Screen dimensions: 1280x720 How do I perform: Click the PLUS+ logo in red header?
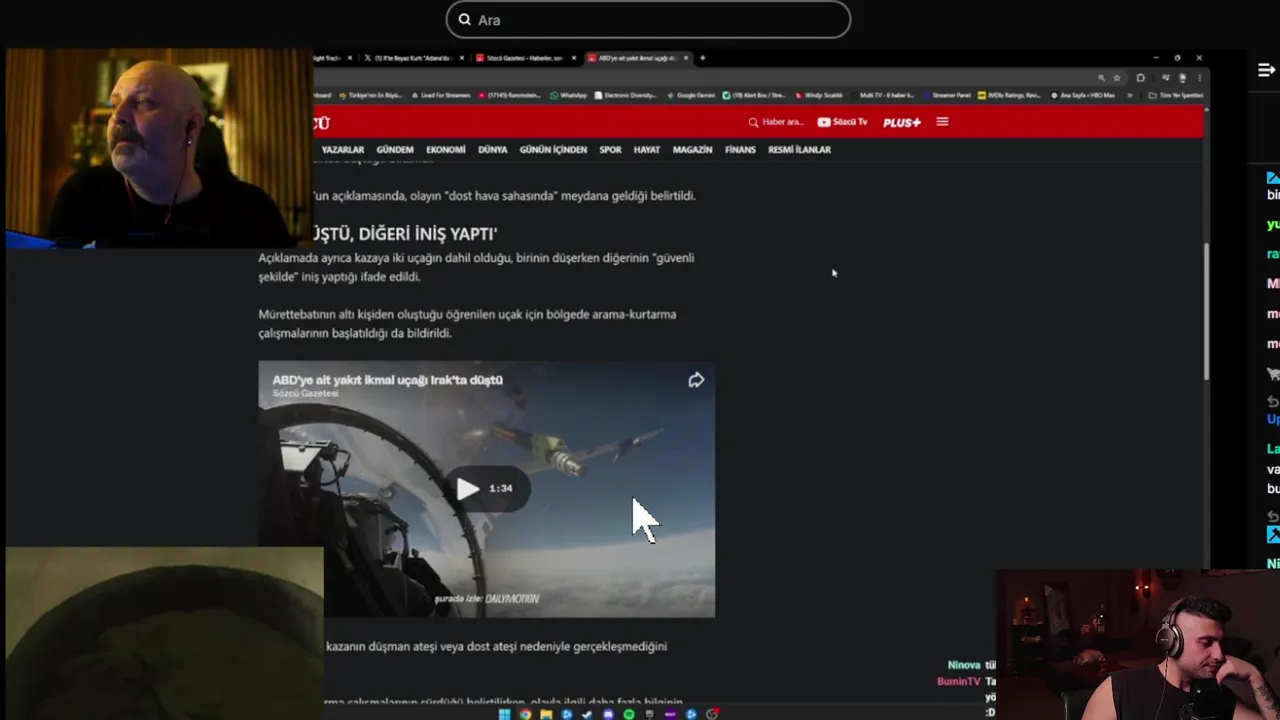[x=902, y=122]
